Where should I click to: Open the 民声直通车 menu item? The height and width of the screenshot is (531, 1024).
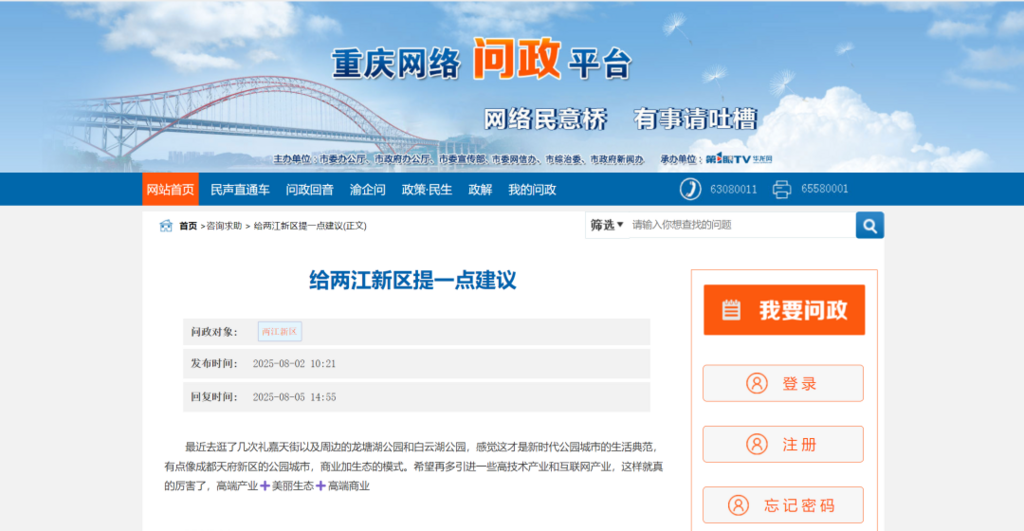click(240, 190)
